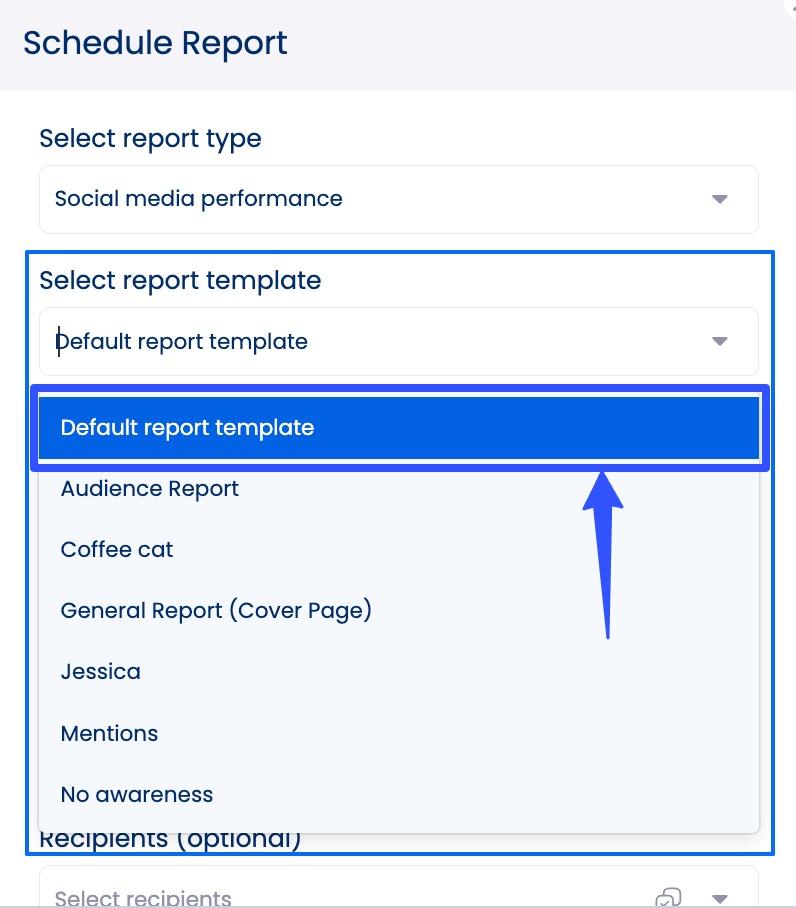The height and width of the screenshot is (908, 796).
Task: Select the Audience Report template
Action: pyautogui.click(x=150, y=489)
